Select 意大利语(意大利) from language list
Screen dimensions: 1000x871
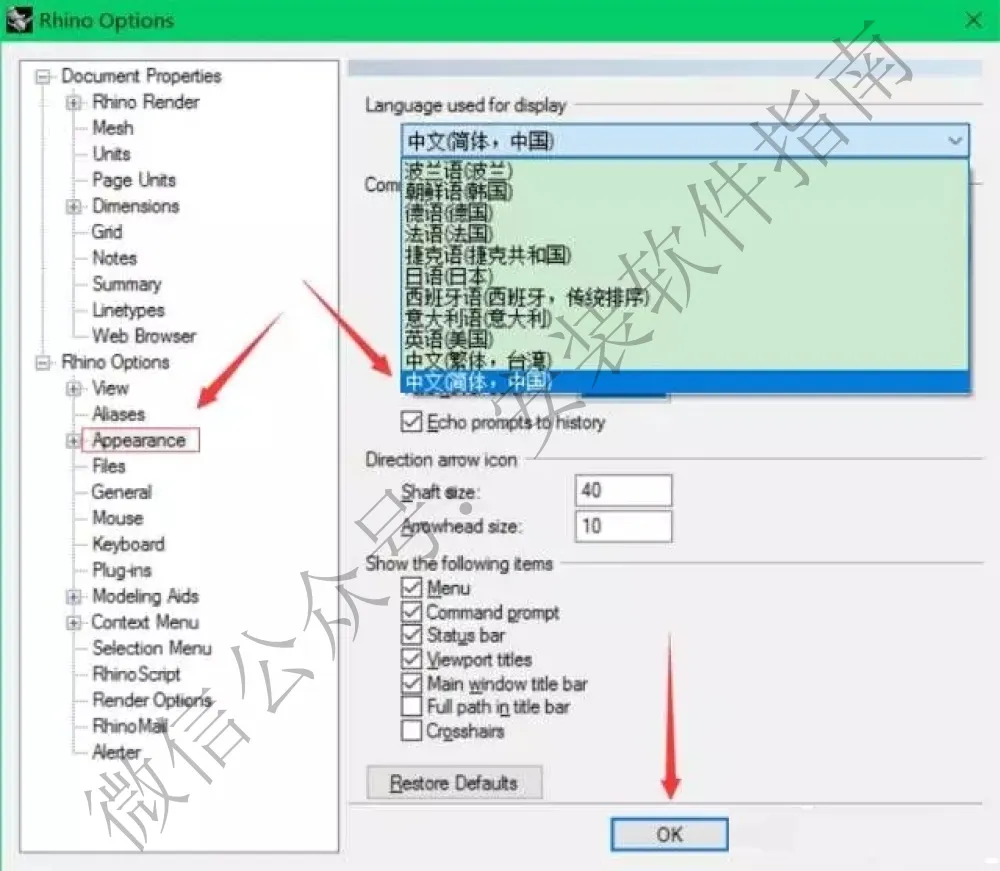(685, 318)
